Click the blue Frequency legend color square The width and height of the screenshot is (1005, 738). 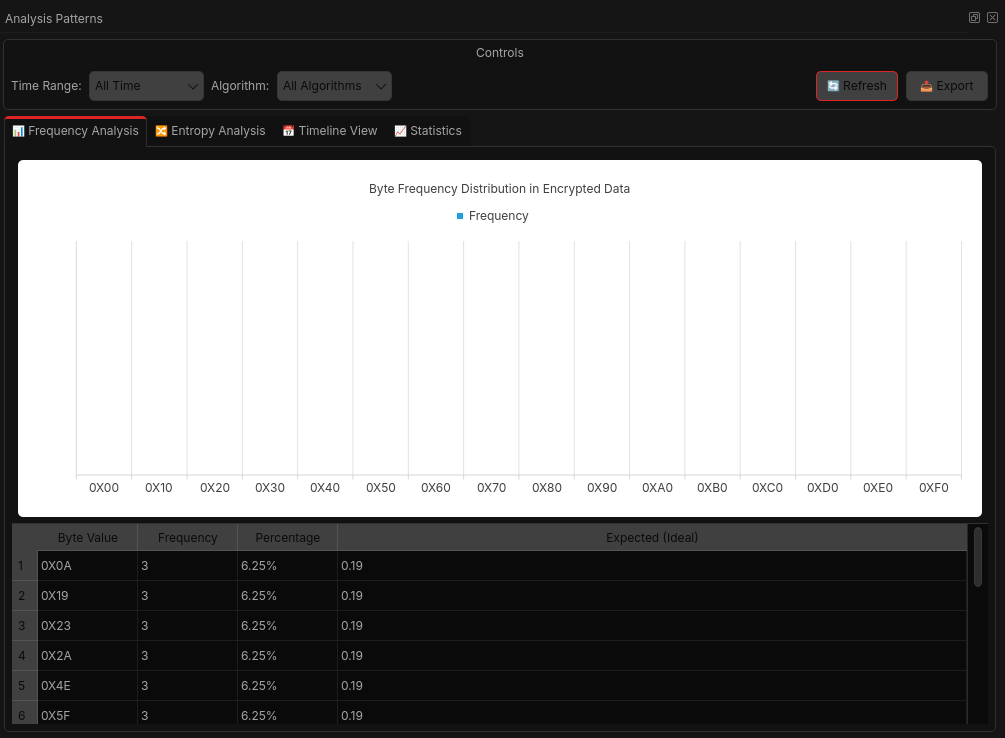459,215
